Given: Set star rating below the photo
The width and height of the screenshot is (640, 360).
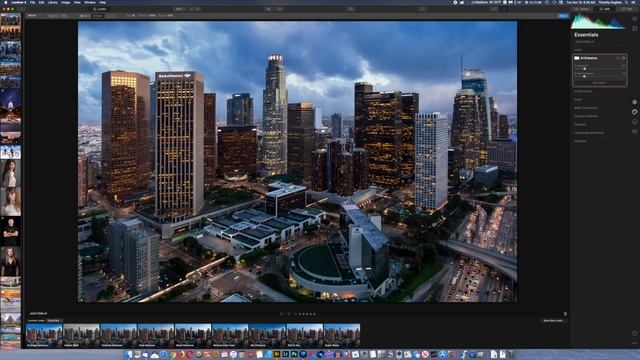Looking at the screenshot, I should 307,314.
